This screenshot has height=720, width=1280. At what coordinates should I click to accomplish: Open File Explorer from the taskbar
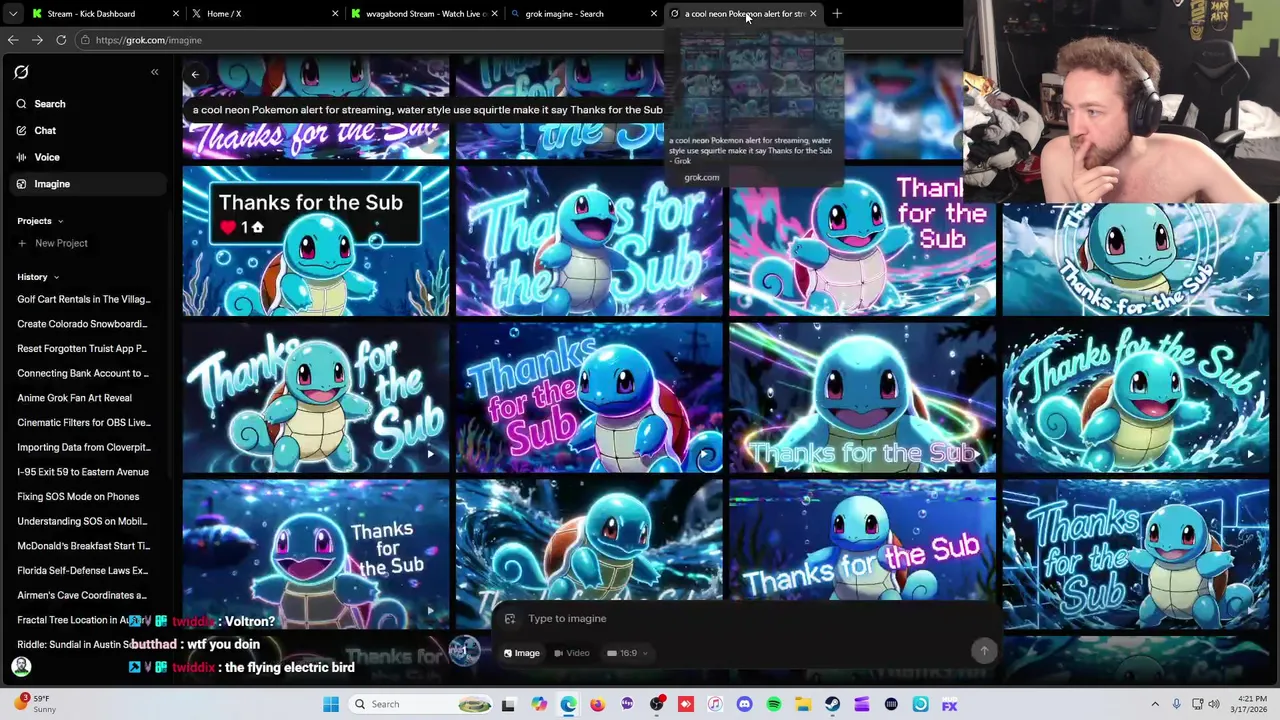(803, 704)
